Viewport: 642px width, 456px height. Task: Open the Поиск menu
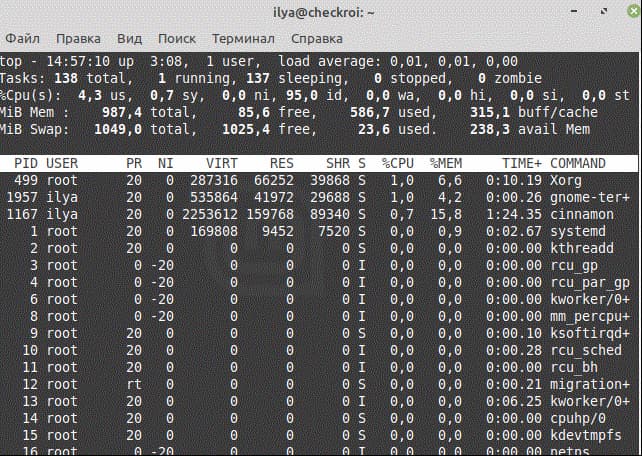pos(177,38)
